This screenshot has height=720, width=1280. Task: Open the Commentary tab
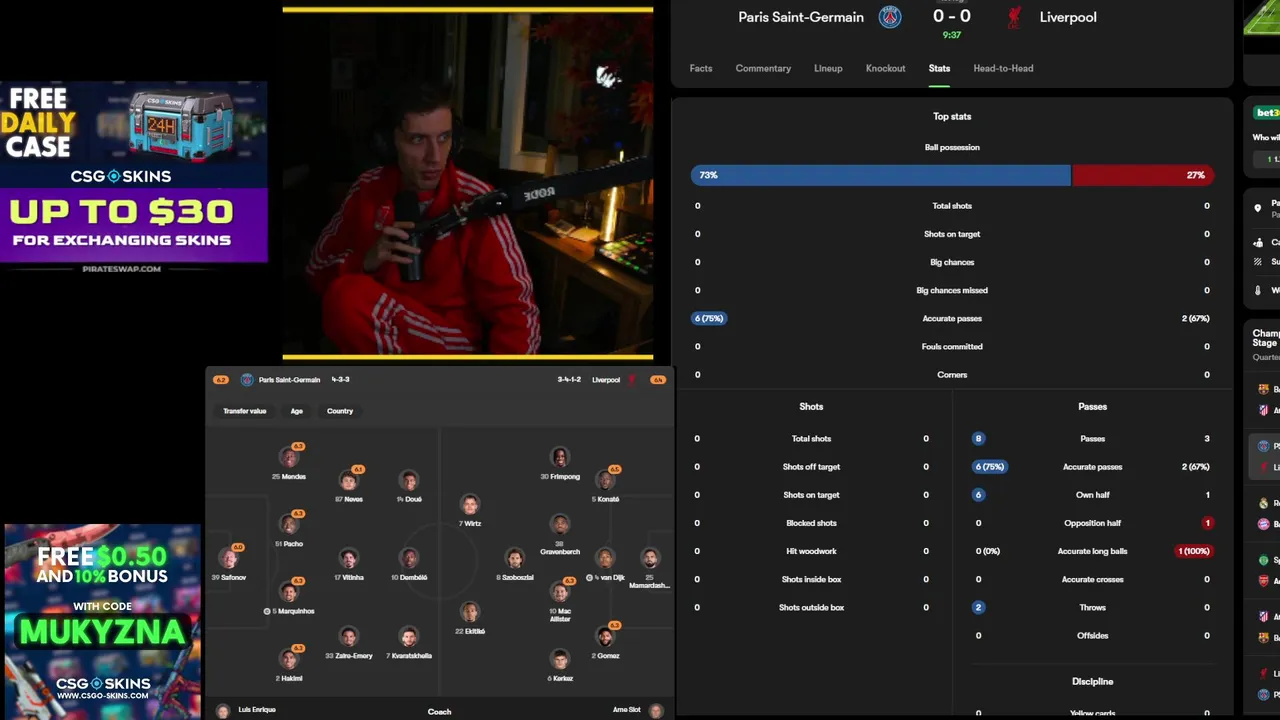coord(763,68)
